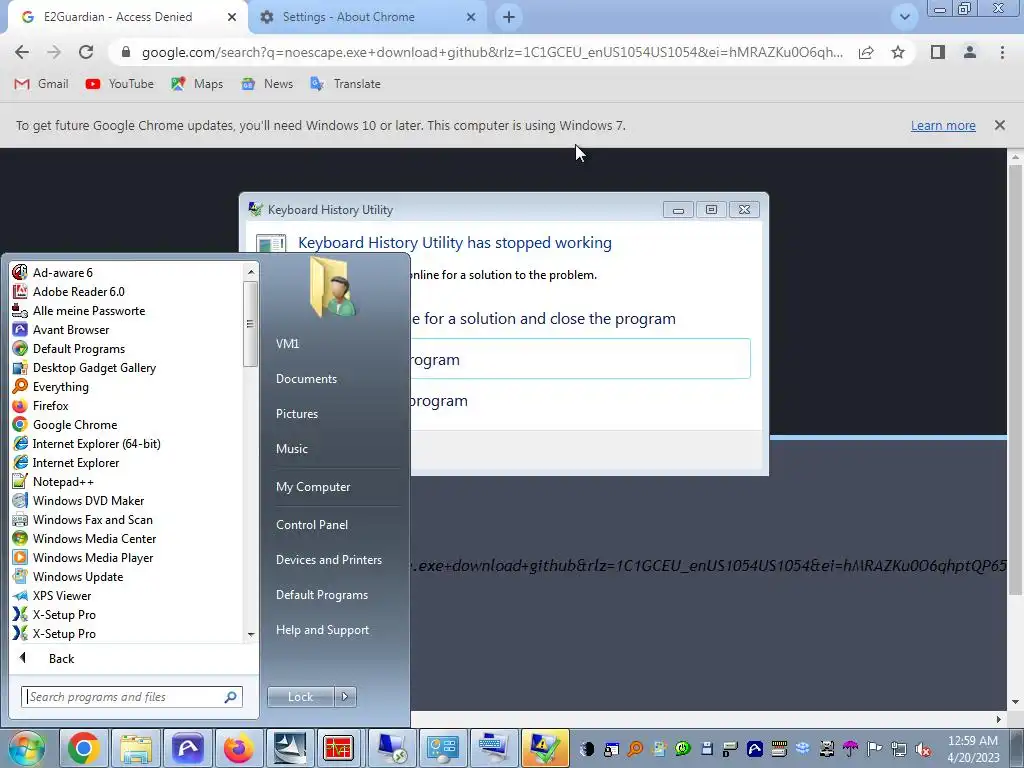Click the user account picture in Start menu
This screenshot has height=768, width=1024.
[332, 287]
